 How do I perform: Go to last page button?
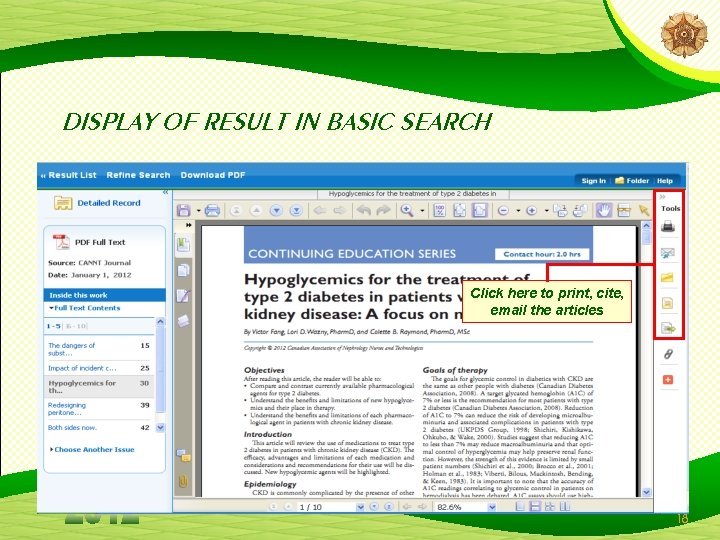pos(296,211)
